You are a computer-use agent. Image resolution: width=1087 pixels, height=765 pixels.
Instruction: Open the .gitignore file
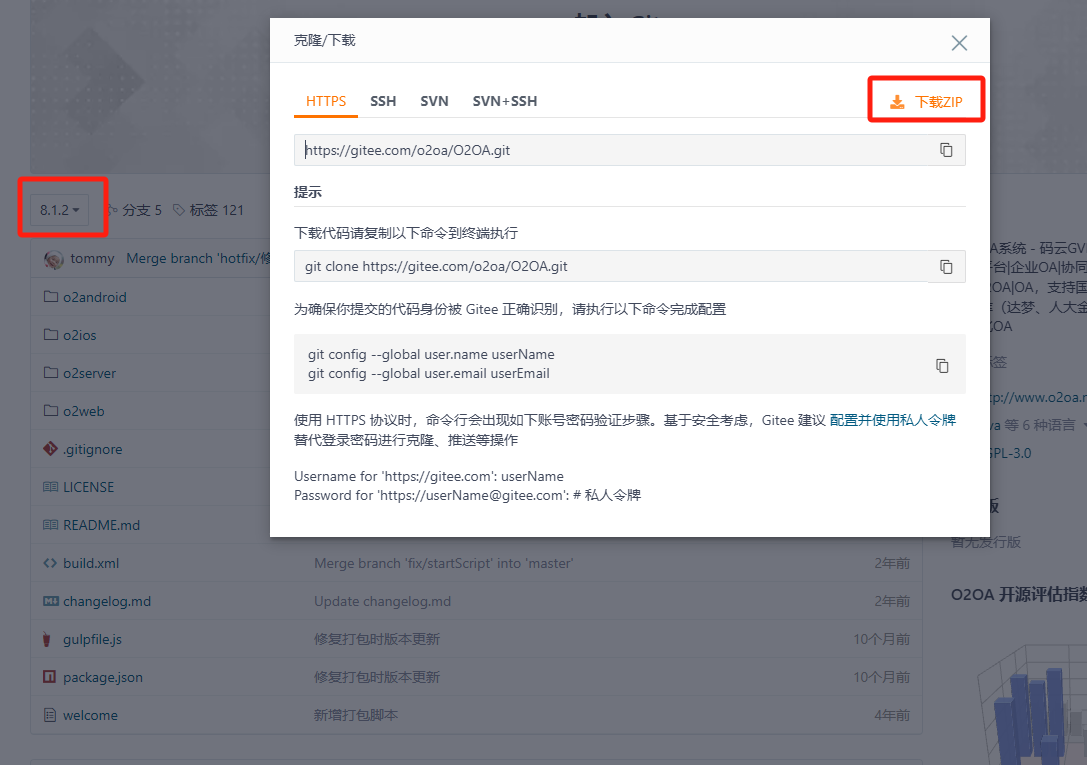pos(92,450)
